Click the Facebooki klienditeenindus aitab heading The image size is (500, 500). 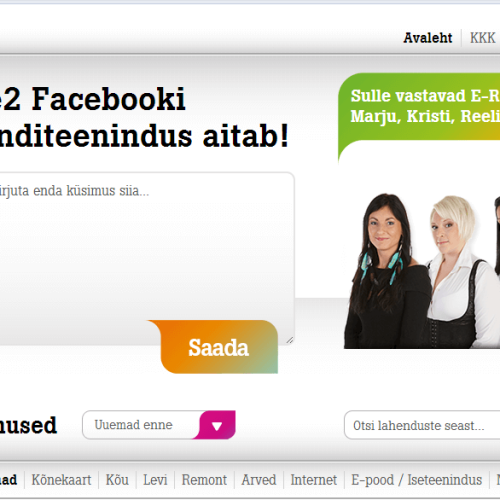(144, 117)
